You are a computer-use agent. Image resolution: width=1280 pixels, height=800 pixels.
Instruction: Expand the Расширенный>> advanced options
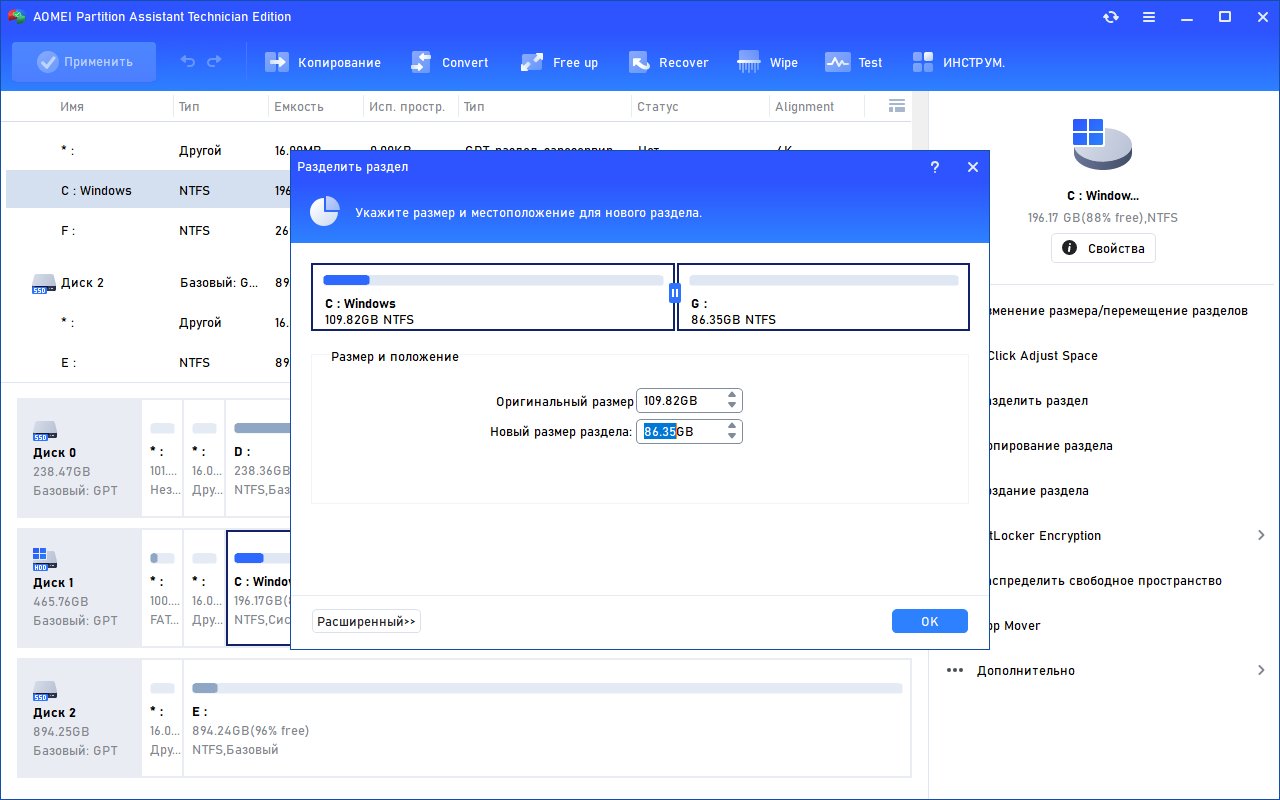[x=366, y=621]
